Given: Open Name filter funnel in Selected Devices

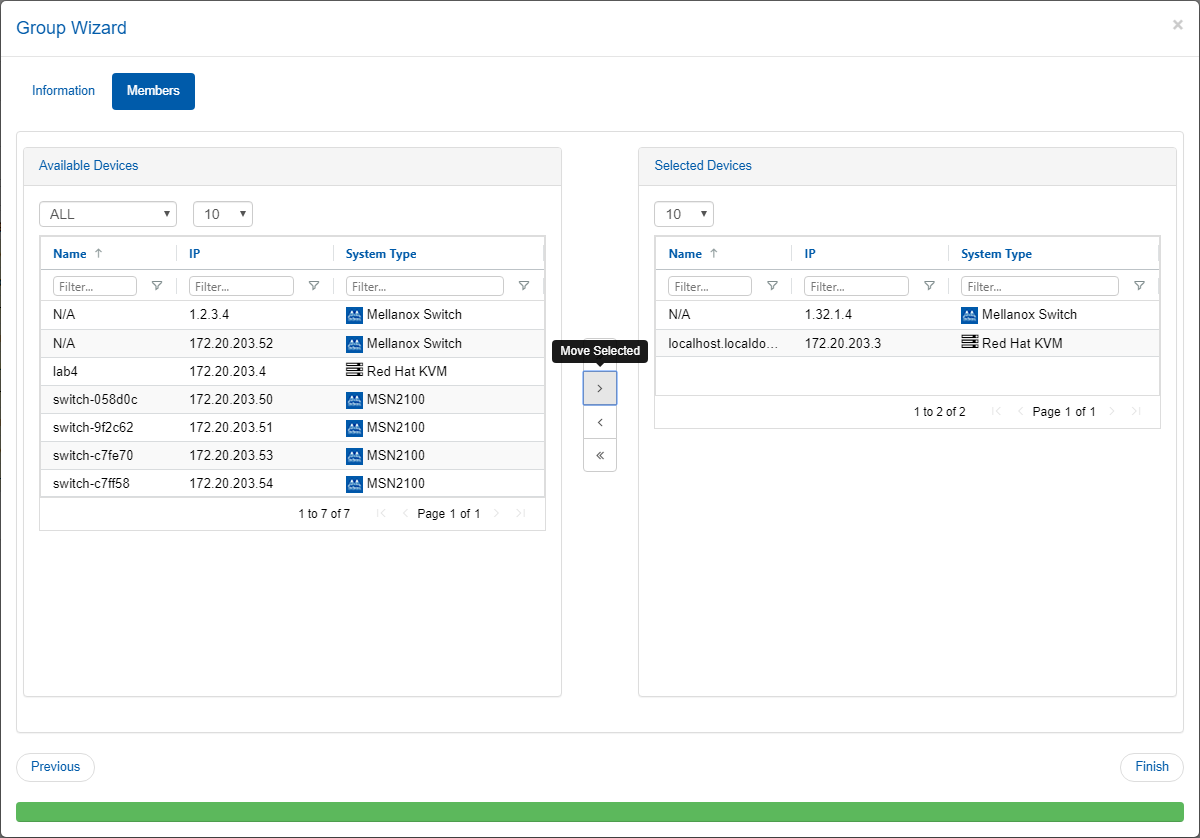Looking at the screenshot, I should click(x=772, y=286).
